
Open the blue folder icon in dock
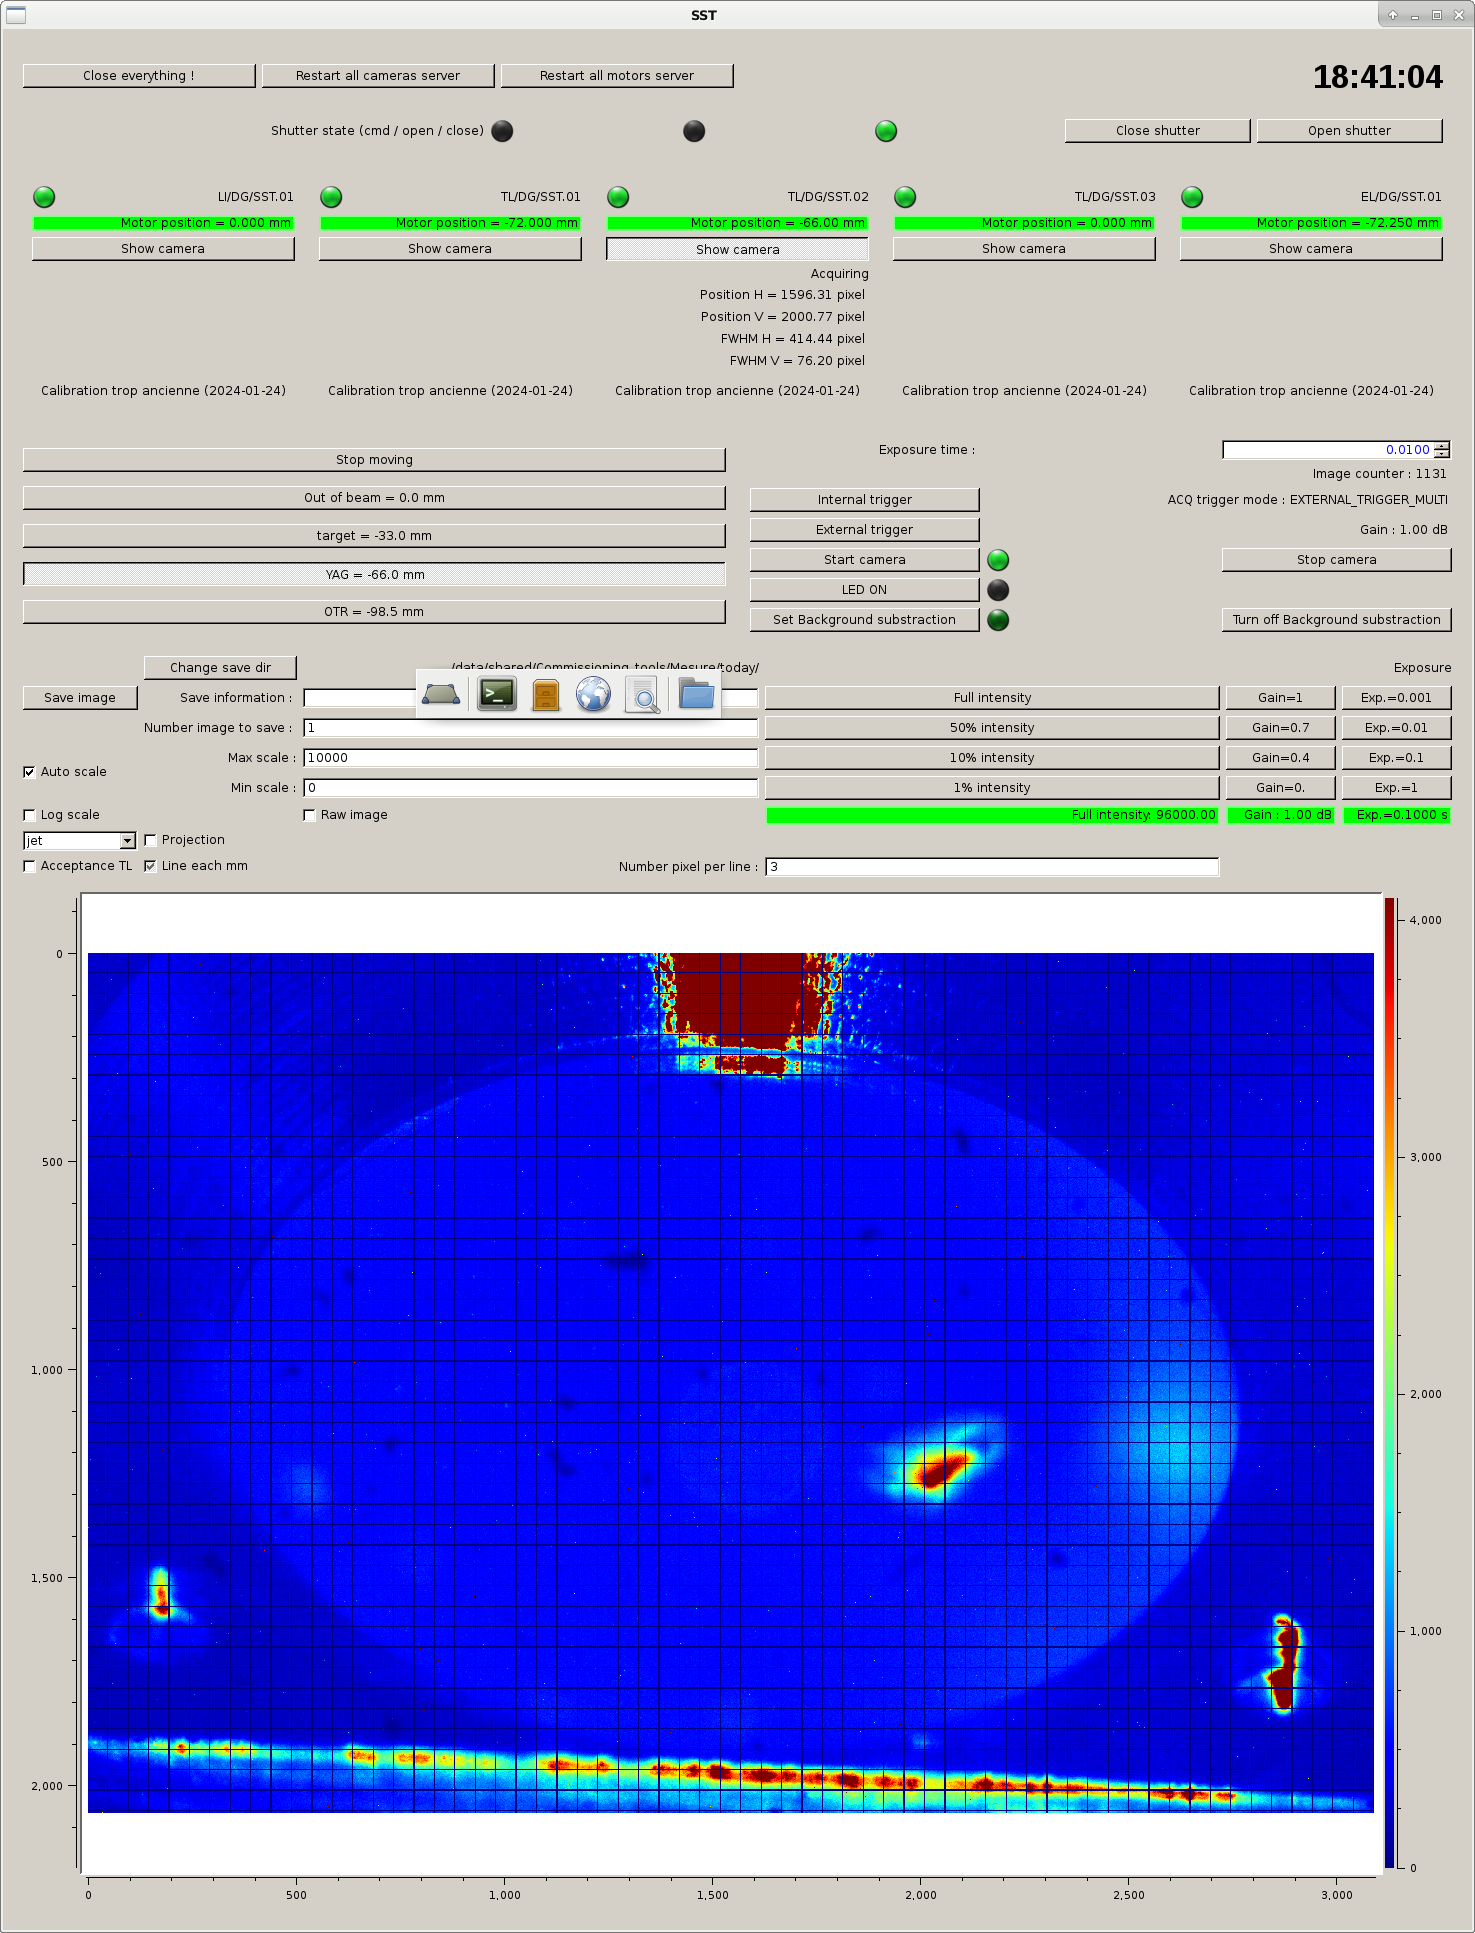[x=696, y=693]
